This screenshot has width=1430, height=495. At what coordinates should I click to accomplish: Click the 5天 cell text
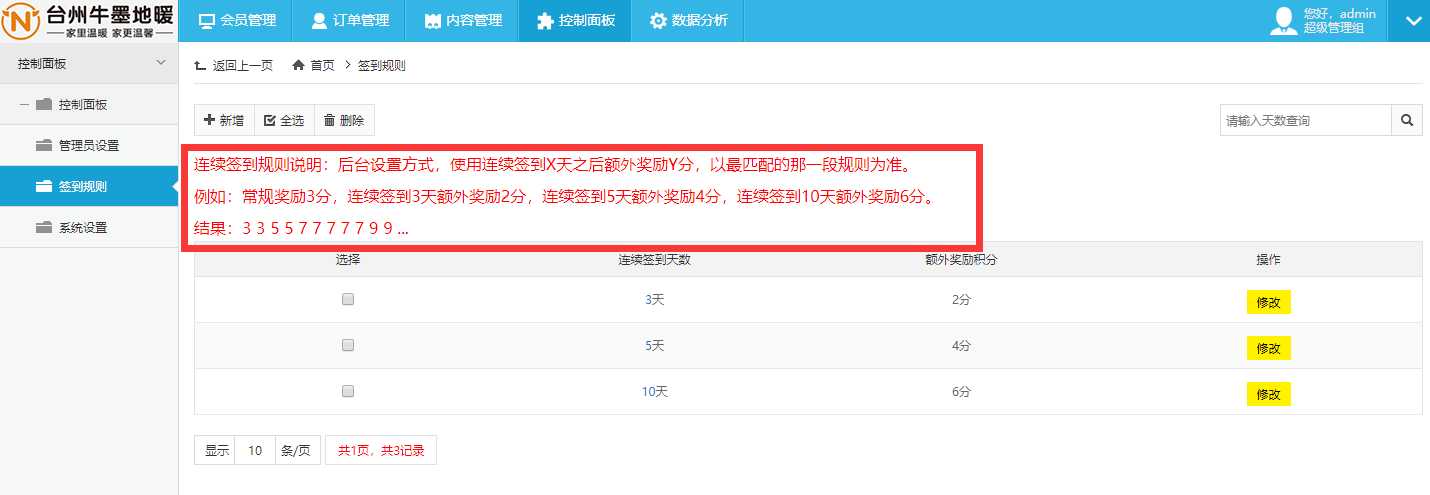(x=654, y=346)
